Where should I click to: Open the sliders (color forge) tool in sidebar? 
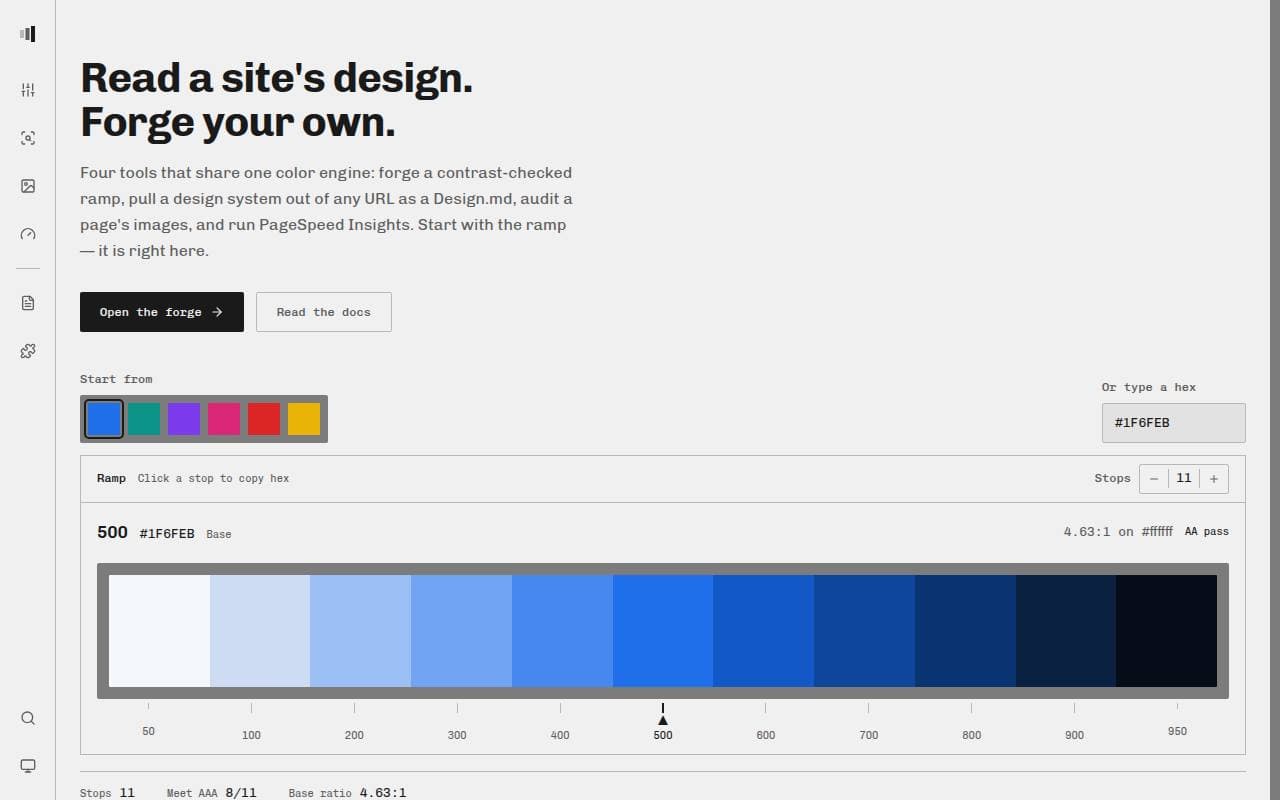[28, 90]
